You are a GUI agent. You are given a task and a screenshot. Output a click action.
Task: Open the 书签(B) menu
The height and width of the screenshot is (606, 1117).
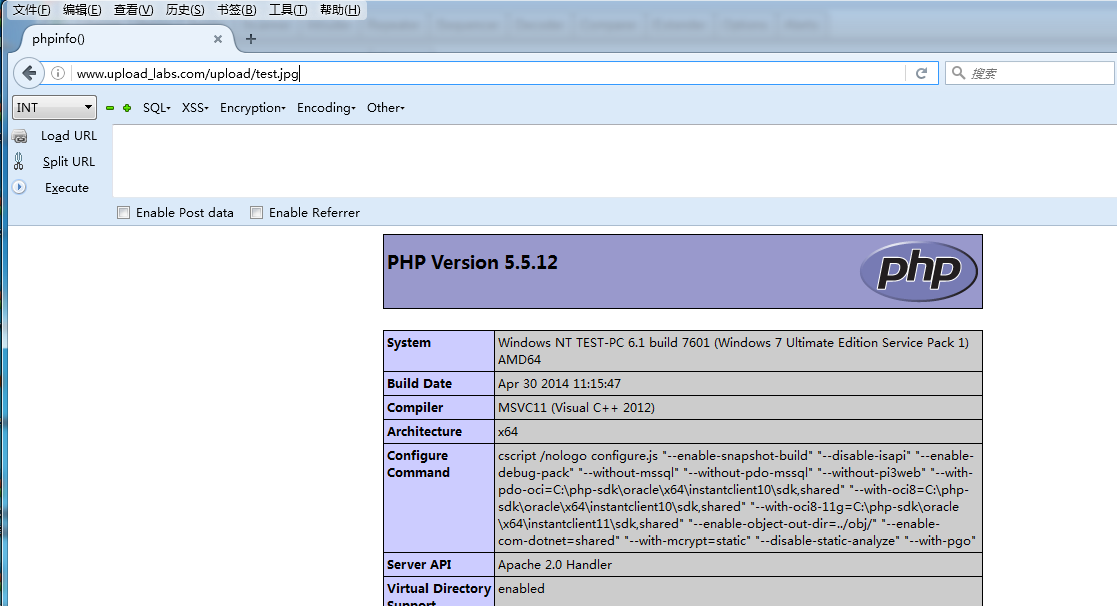[237, 10]
